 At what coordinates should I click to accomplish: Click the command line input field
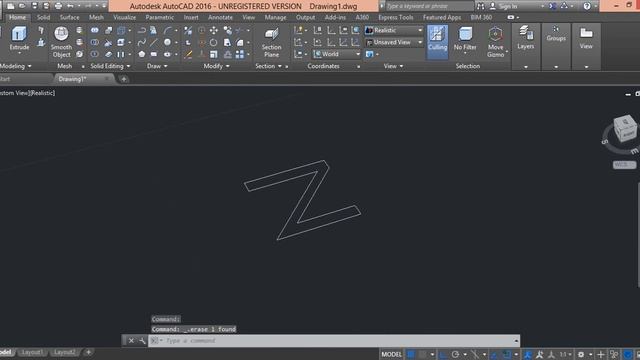tap(334, 340)
